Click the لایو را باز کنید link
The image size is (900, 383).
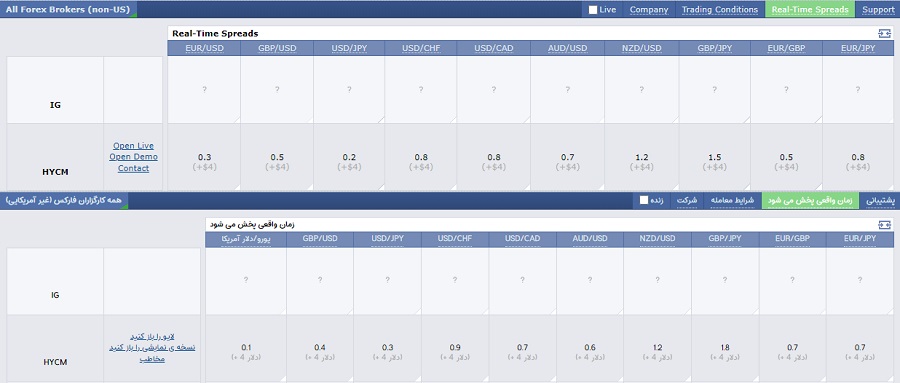pyautogui.click(x=153, y=336)
